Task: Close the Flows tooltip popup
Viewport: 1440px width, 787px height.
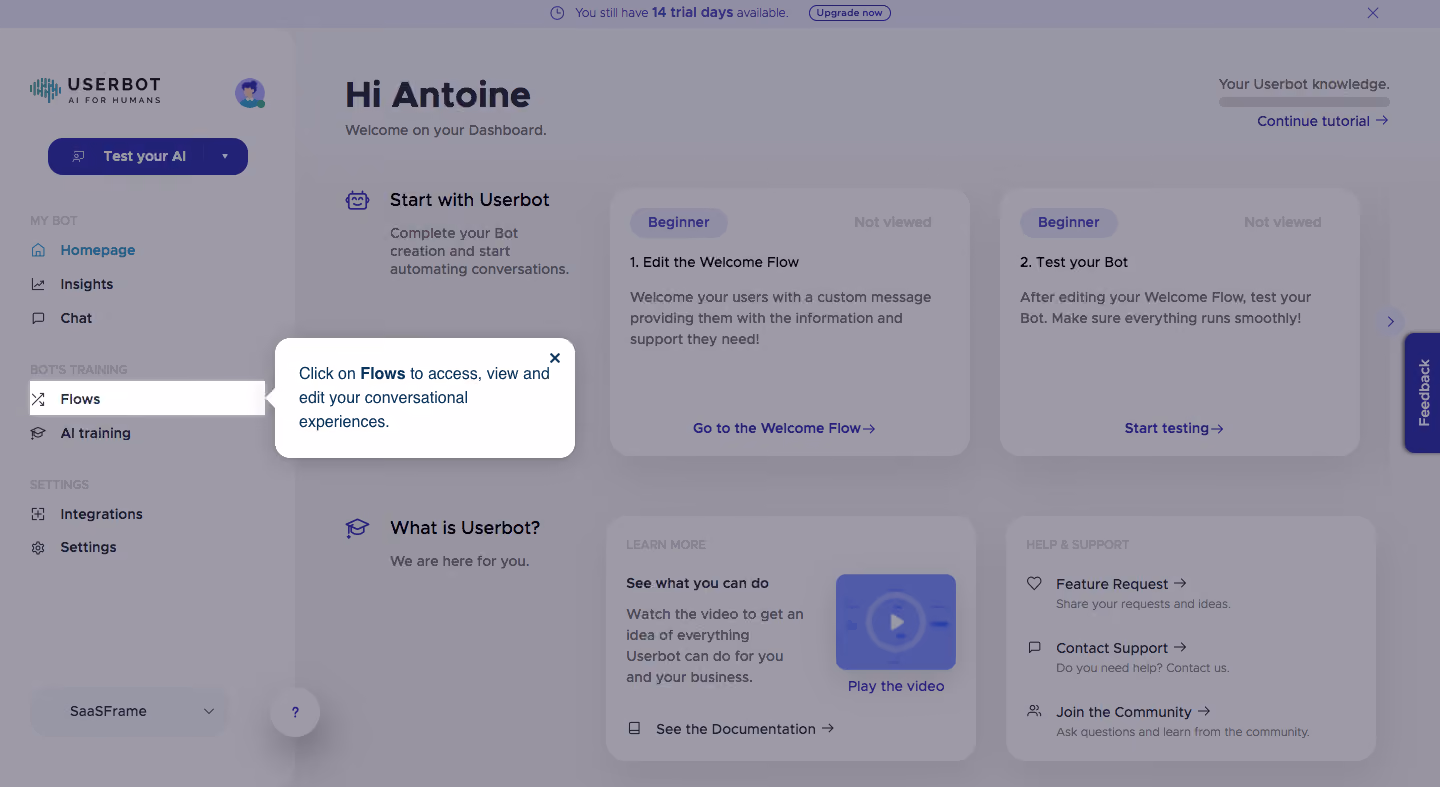Action: 555,358
